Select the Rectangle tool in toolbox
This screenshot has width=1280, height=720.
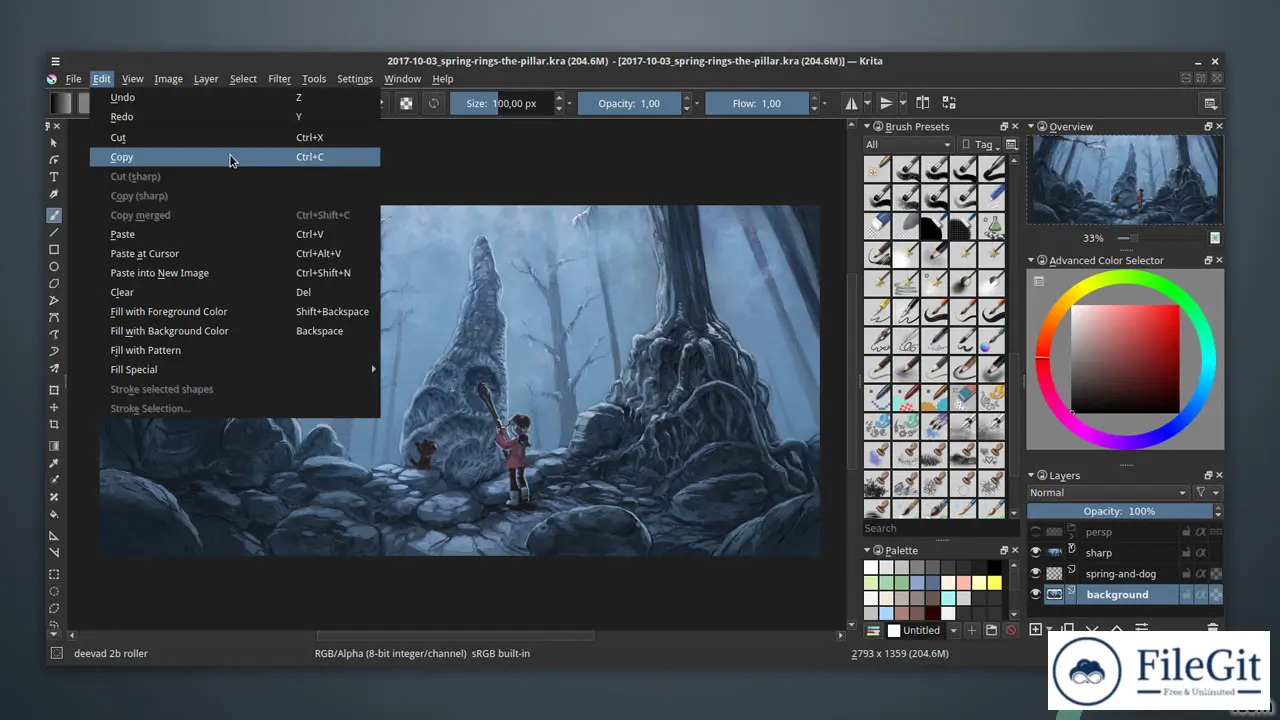54,249
